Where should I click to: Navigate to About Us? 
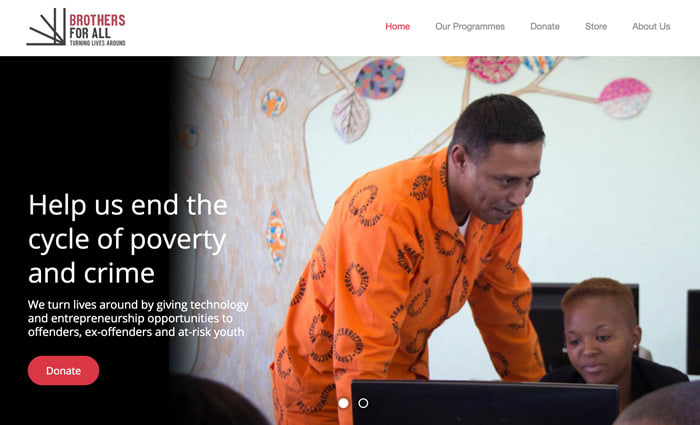point(651,26)
